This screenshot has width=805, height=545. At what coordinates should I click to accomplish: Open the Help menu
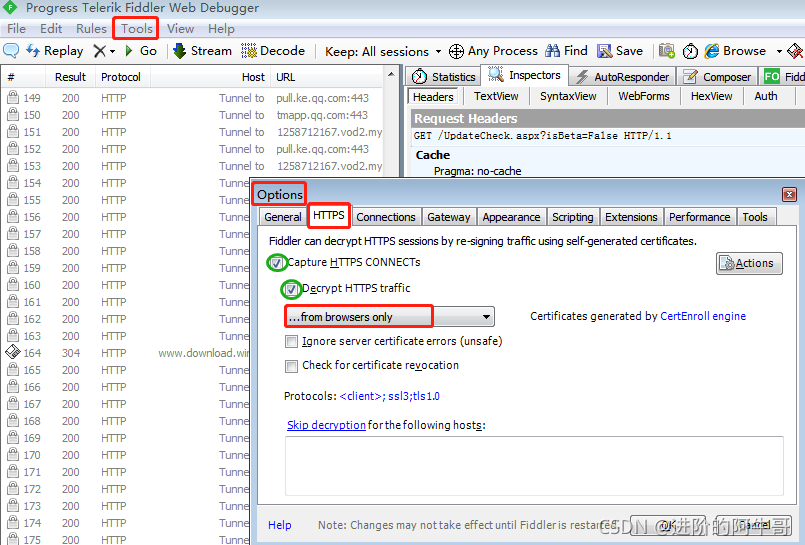click(221, 29)
